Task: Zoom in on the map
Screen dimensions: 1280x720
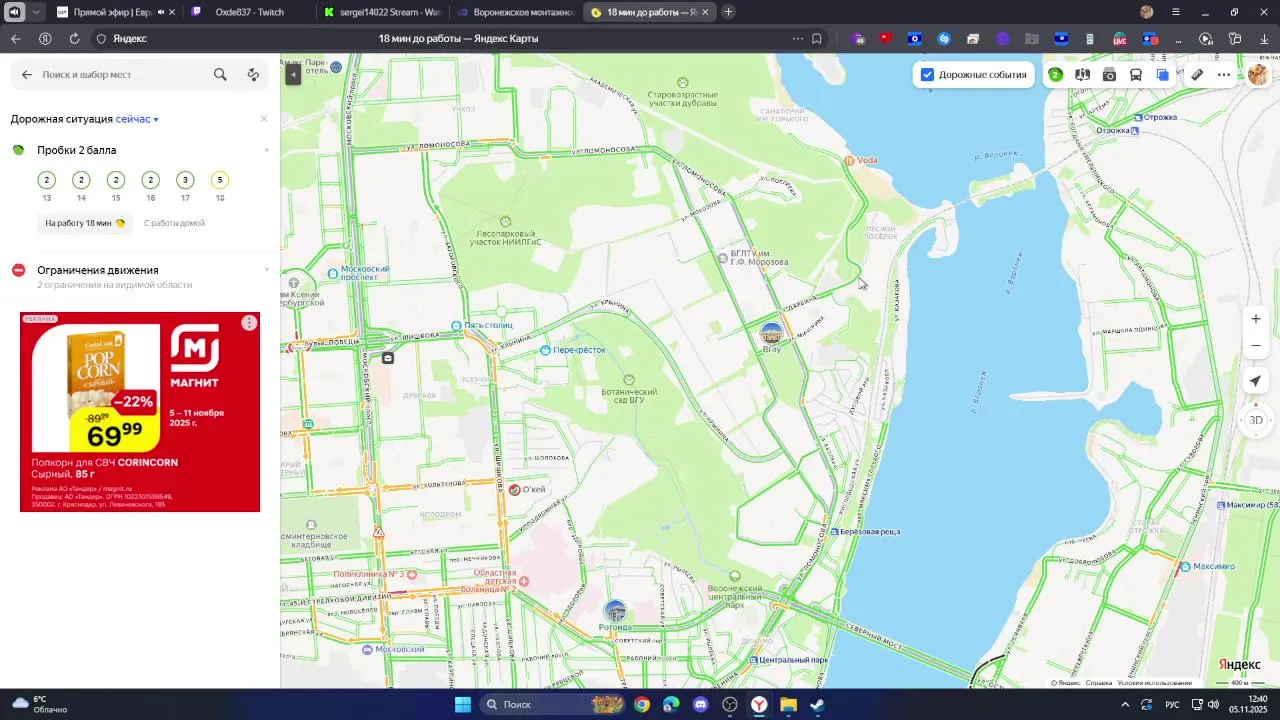Action: [x=1256, y=319]
